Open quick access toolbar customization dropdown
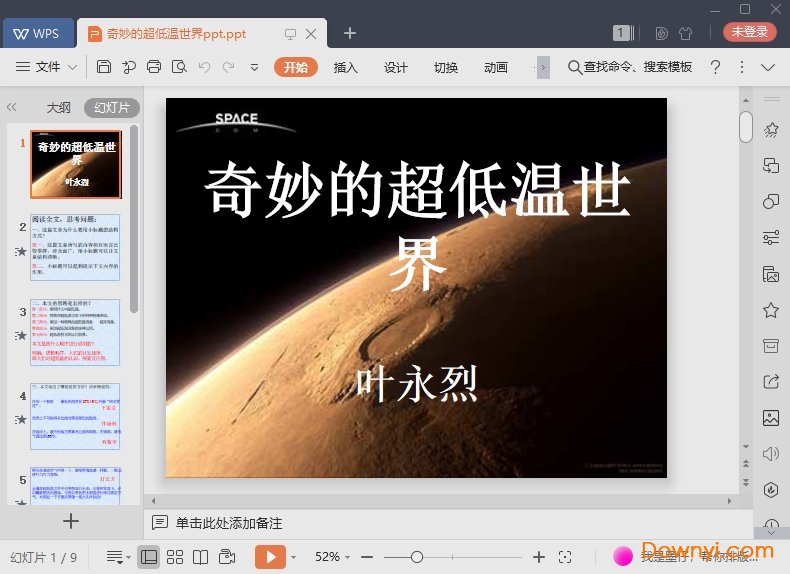Viewport: 790px width, 574px height. [x=254, y=67]
